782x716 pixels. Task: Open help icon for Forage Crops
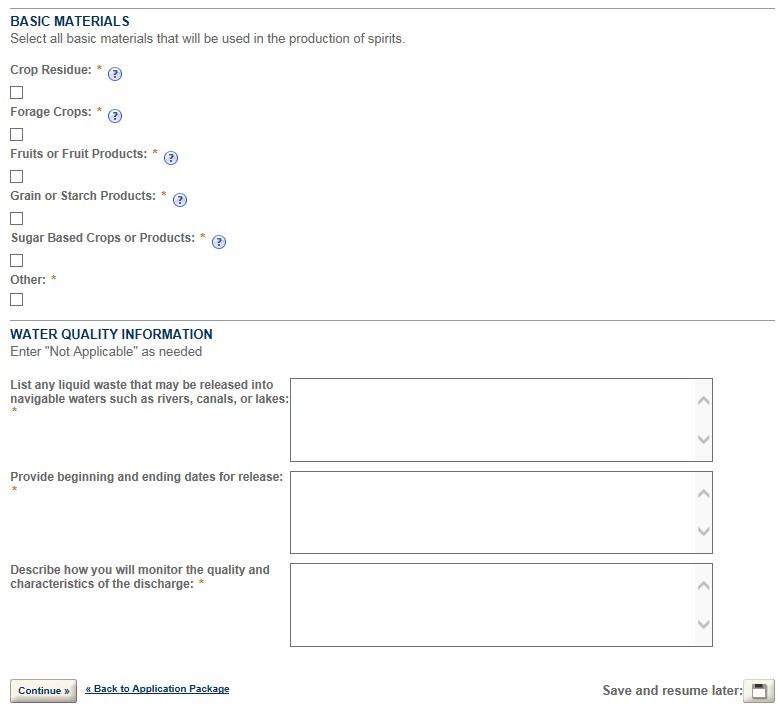[x=115, y=116]
